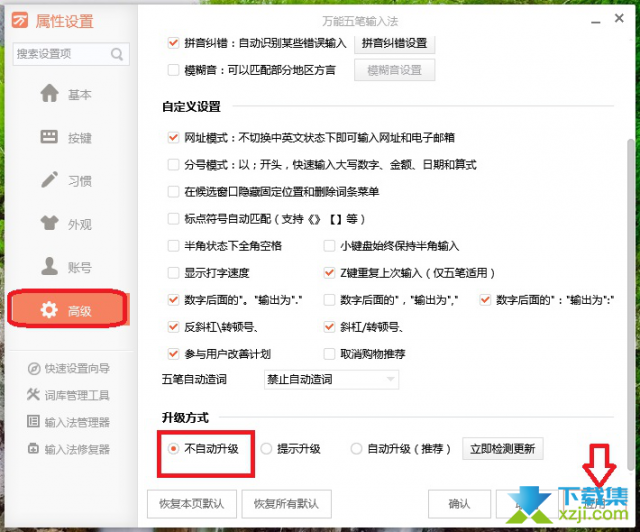This screenshot has width=640, height=532.
Task: Check 小键盘始终保持半角输入
Action: [x=329, y=246]
